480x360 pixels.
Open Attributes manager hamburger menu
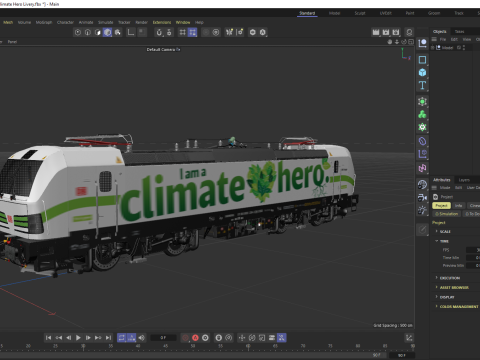(434, 188)
